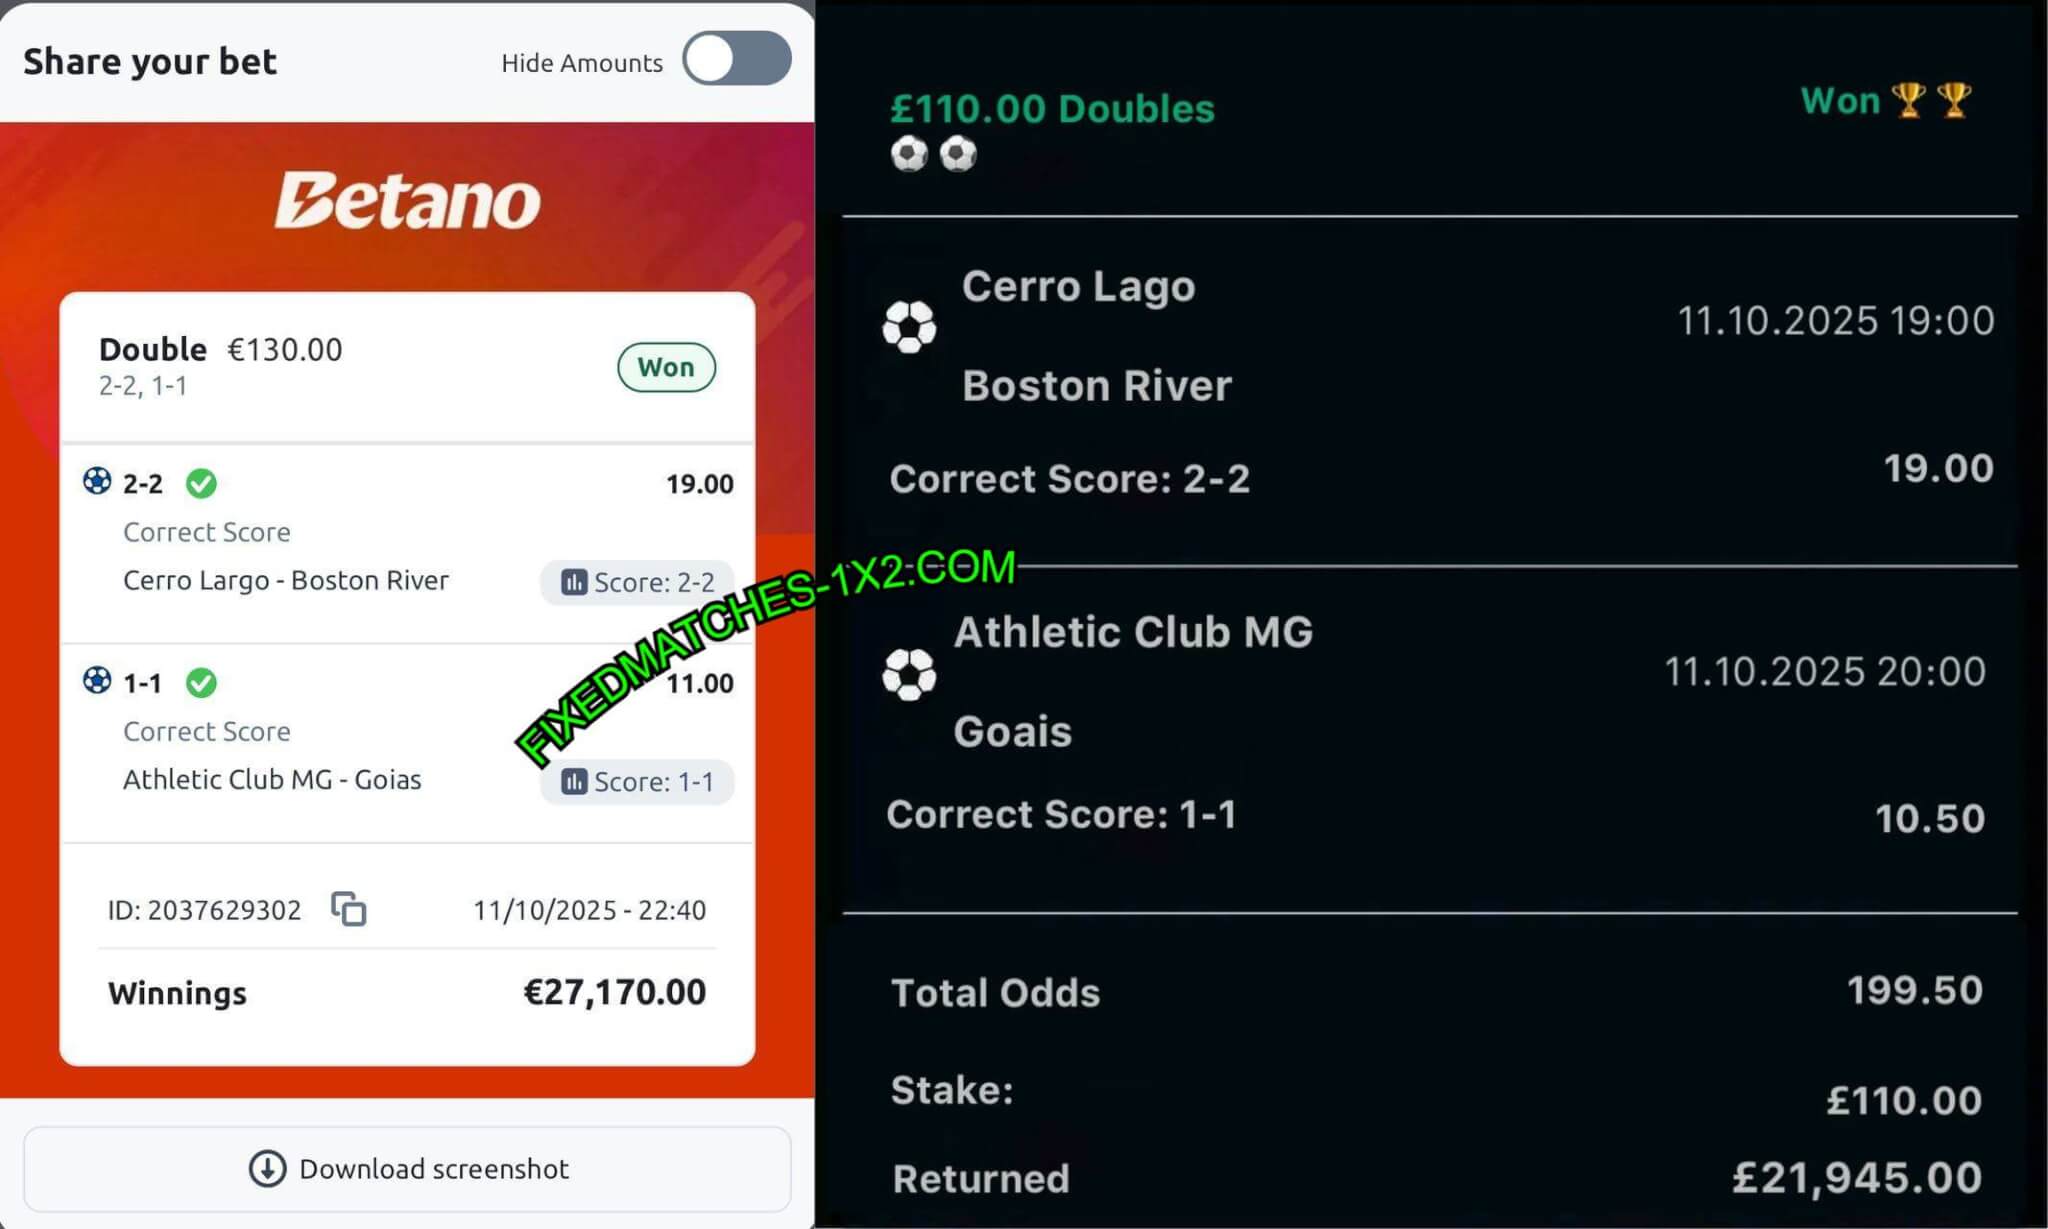Click green checkmark next to 2-2 selection
Screen dimensions: 2048x1229
[x=201, y=484]
